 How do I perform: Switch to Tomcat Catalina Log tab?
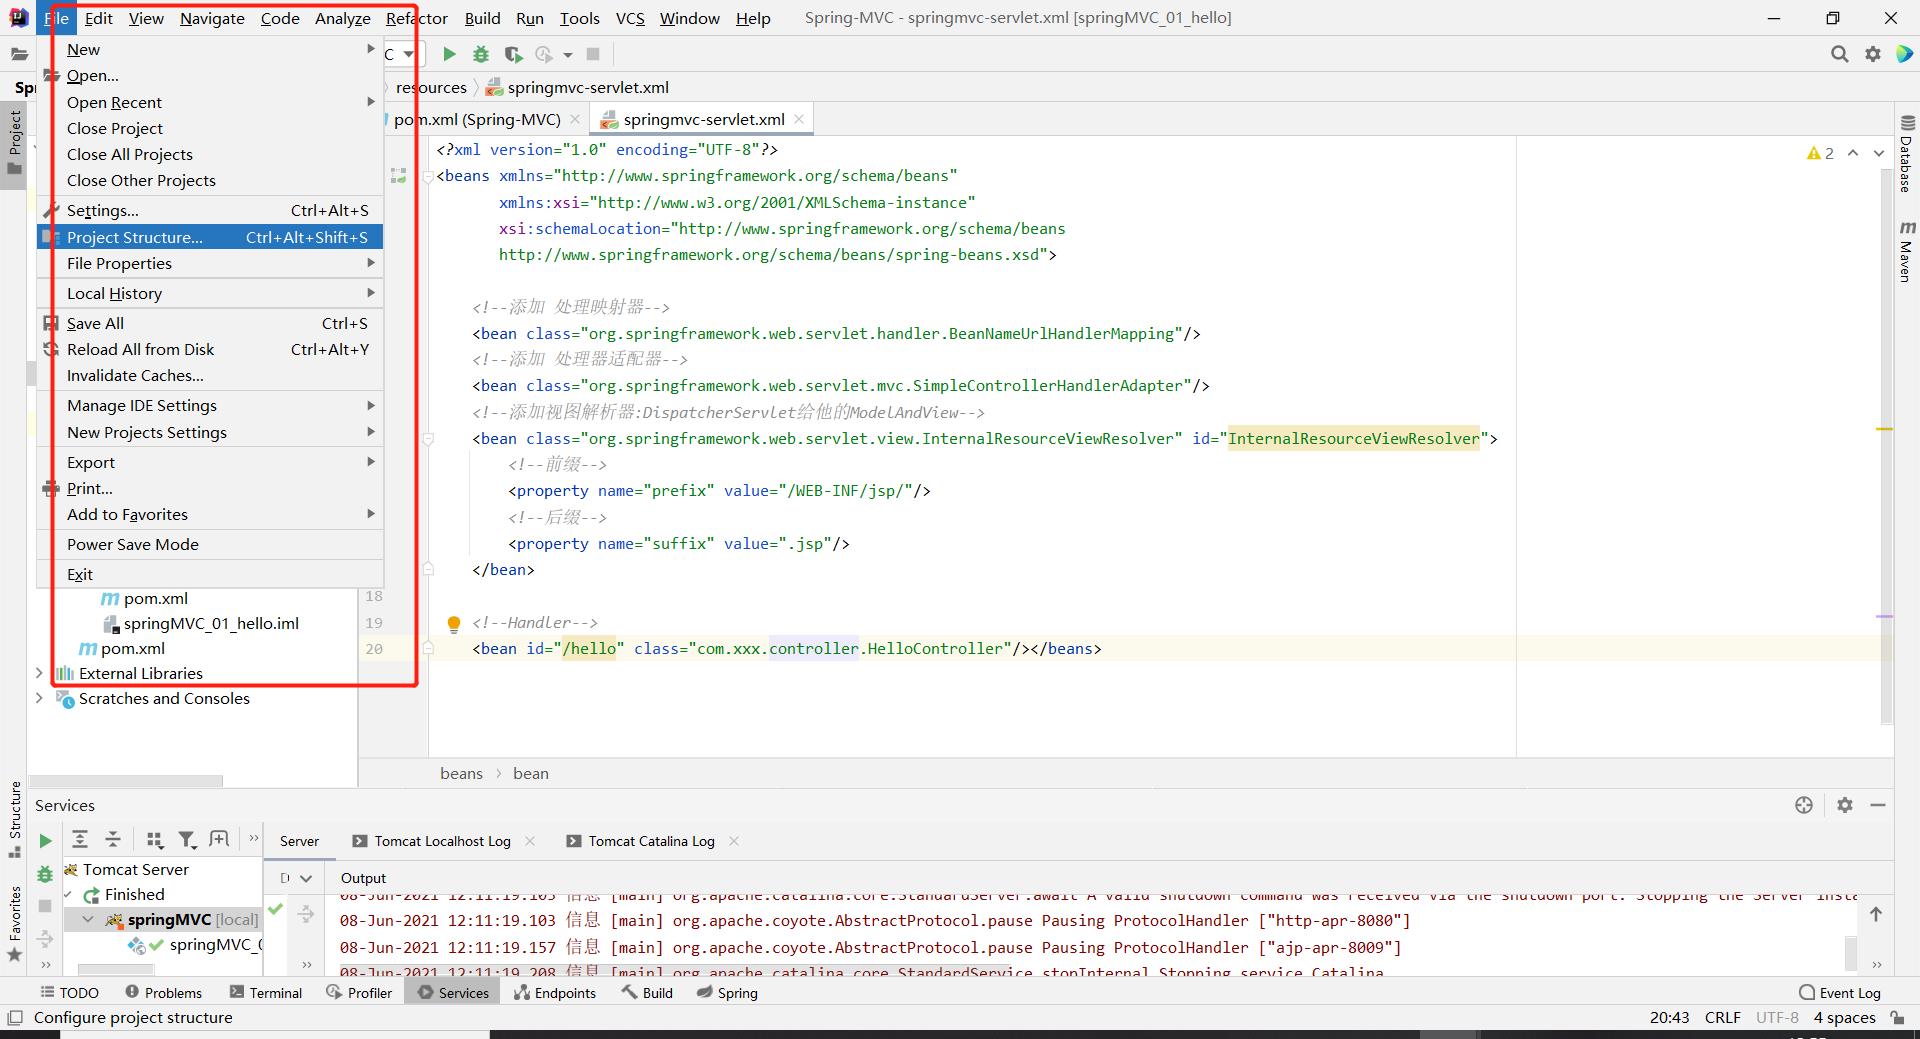[651, 841]
